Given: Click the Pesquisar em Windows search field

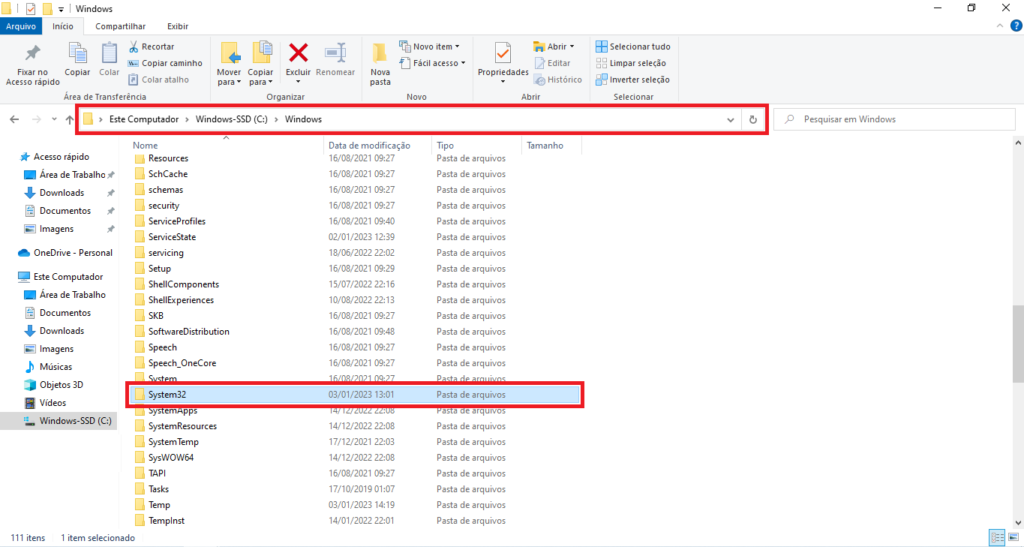Looking at the screenshot, I should click(x=890, y=119).
